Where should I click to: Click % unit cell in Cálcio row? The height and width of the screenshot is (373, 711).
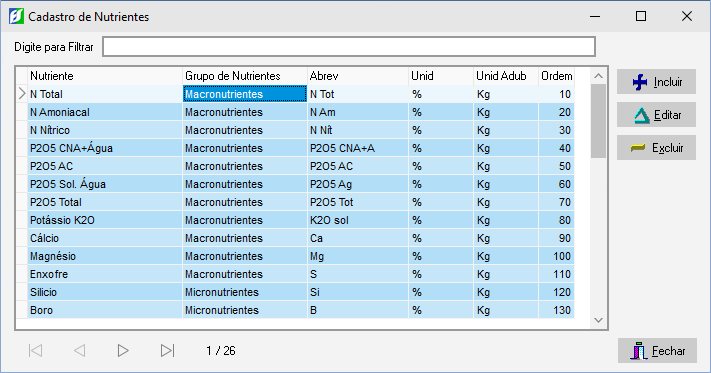[441, 238]
